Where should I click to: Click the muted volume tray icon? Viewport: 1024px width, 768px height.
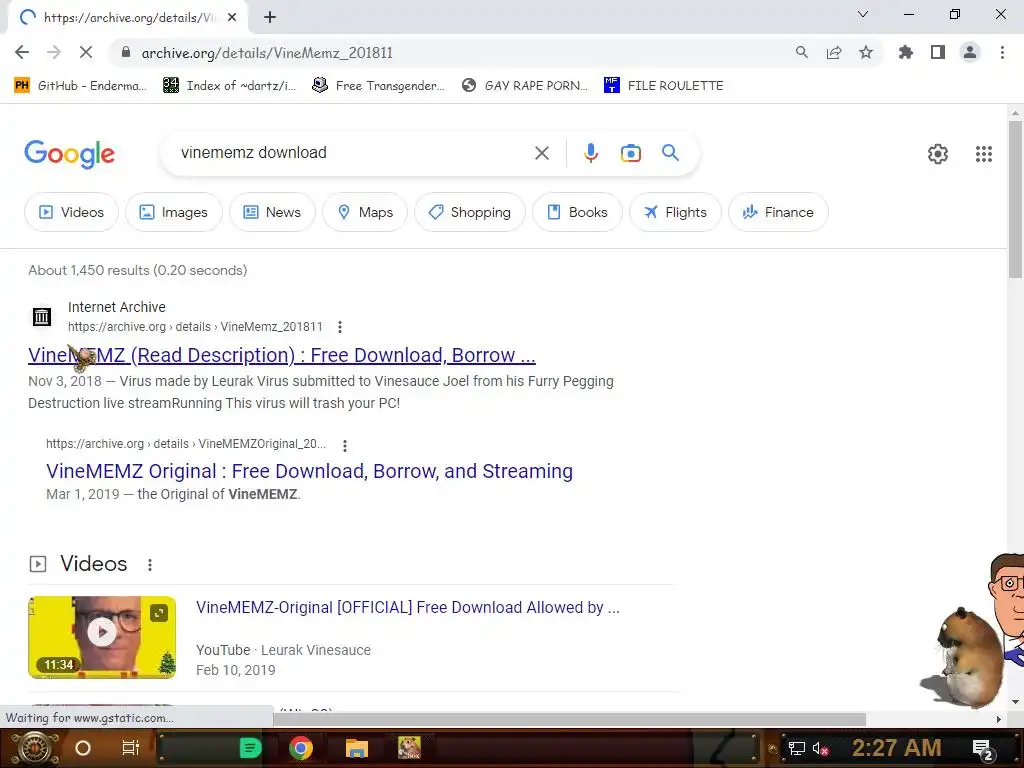tap(820, 748)
